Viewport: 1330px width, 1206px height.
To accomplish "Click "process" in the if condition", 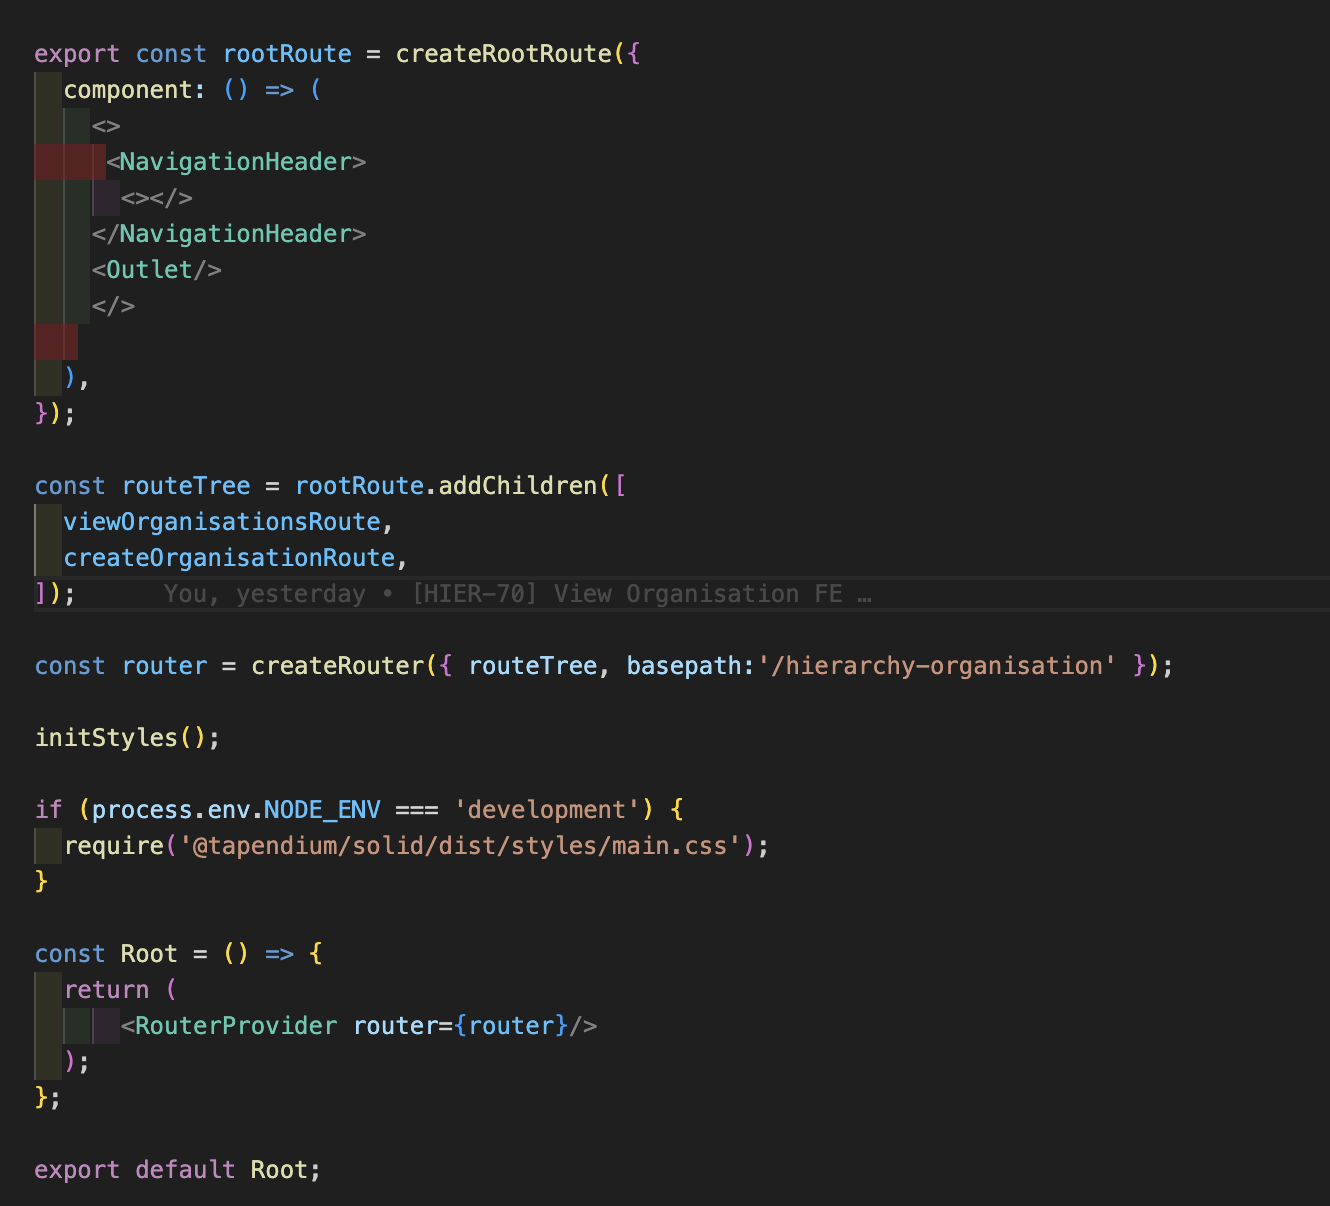I will (x=143, y=810).
